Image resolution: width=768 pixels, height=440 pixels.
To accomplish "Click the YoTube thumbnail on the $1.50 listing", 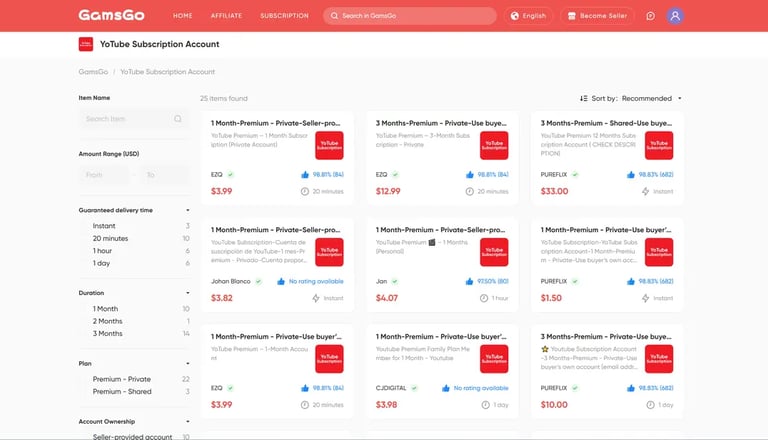I will click(x=659, y=252).
